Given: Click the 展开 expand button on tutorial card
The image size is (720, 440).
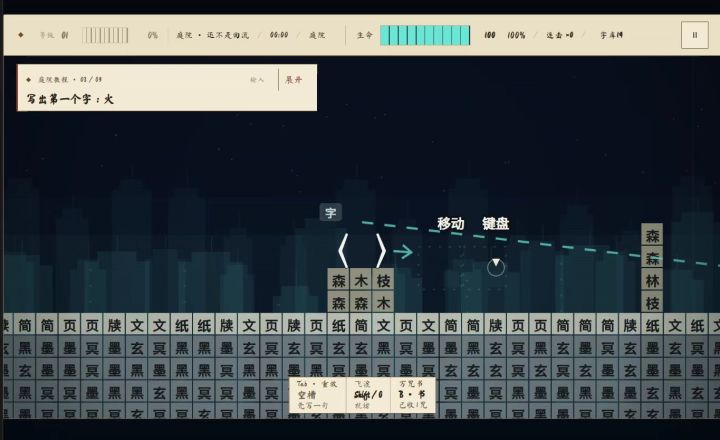Looking at the screenshot, I should tap(294, 80).
